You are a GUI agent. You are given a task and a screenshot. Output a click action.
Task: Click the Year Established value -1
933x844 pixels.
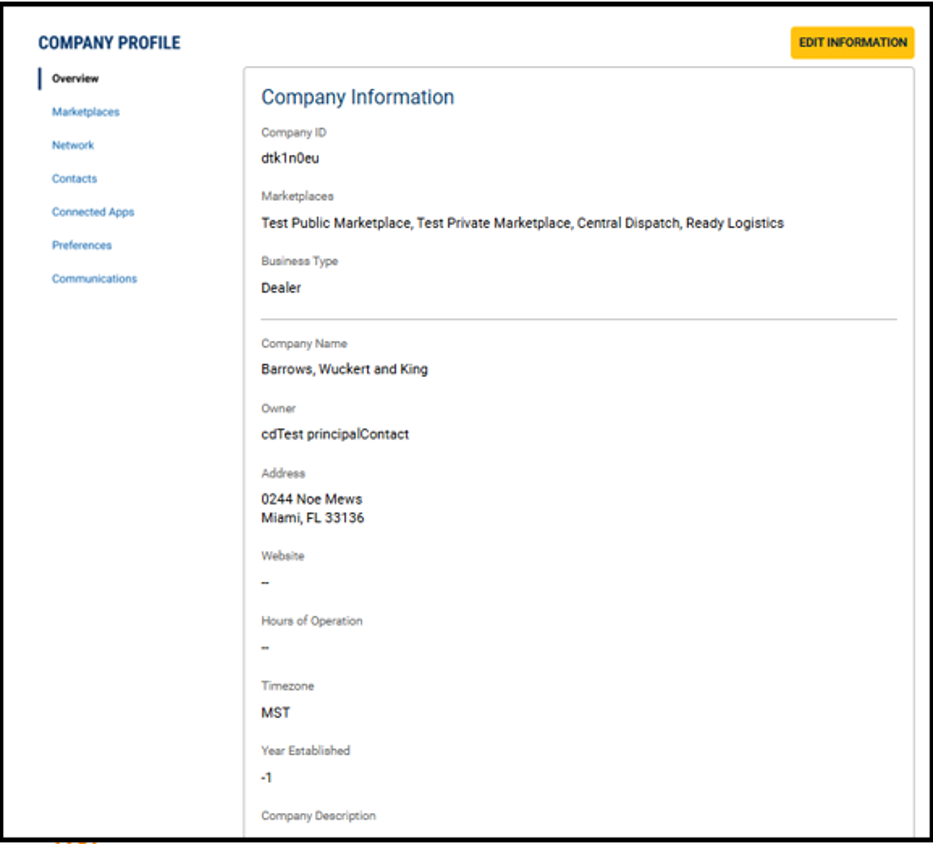267,778
